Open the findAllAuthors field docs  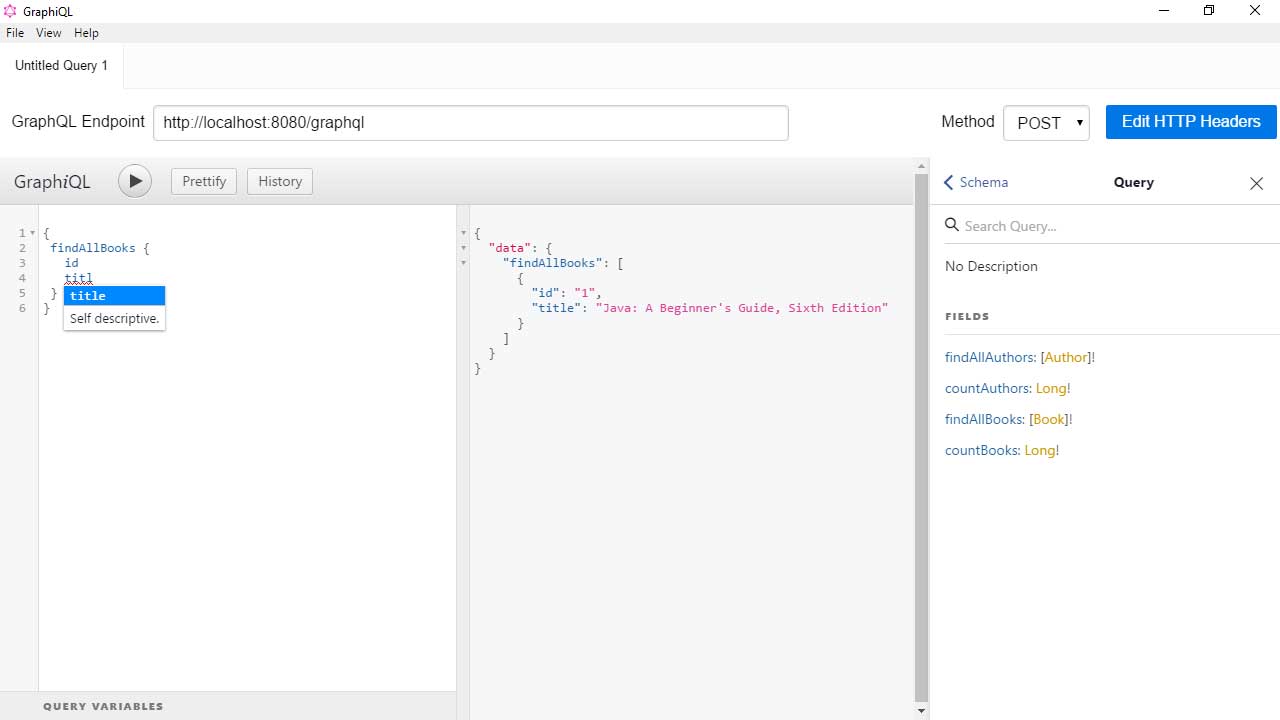point(990,357)
